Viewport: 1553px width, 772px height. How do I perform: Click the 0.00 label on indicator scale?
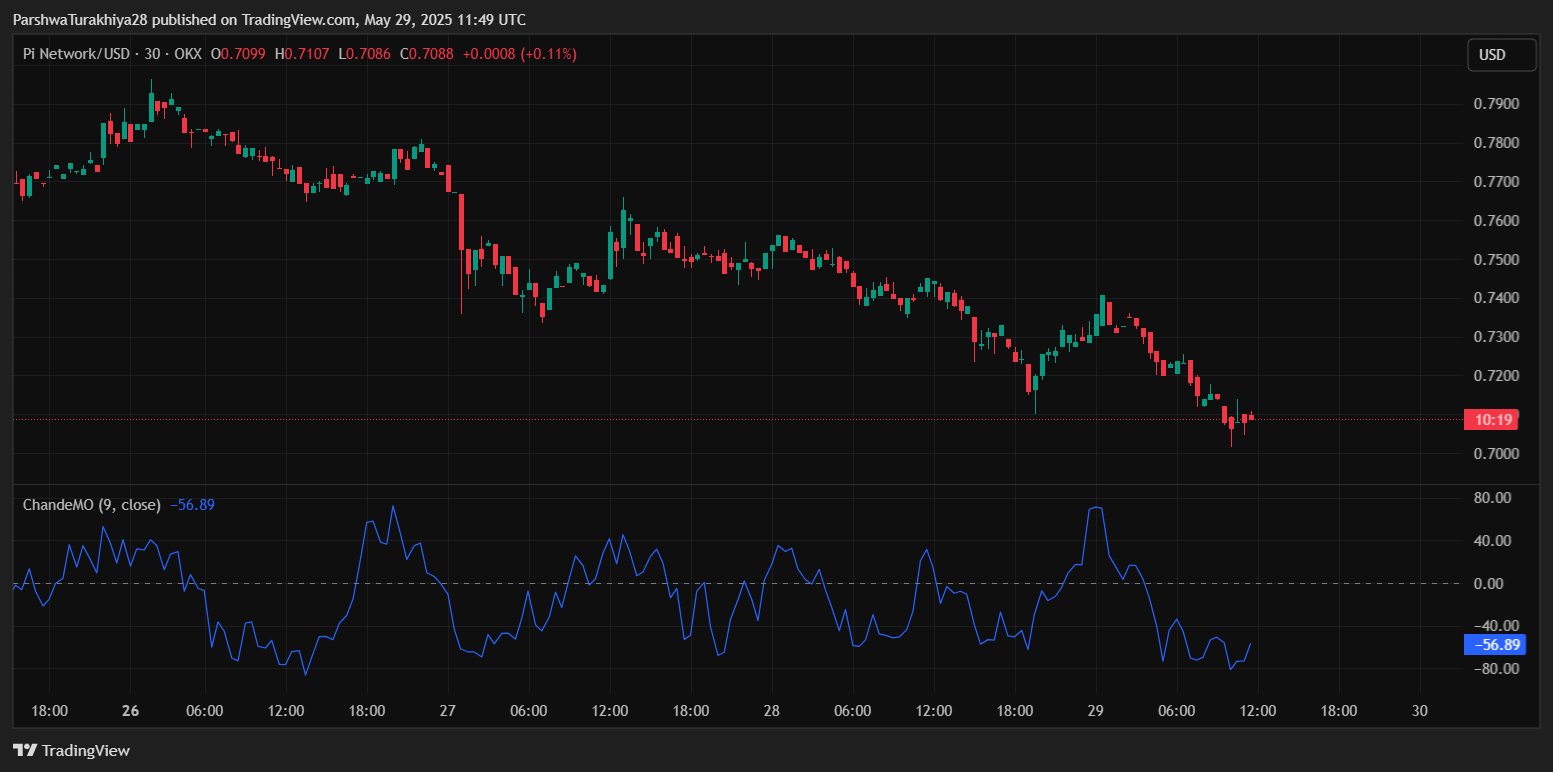1496,584
